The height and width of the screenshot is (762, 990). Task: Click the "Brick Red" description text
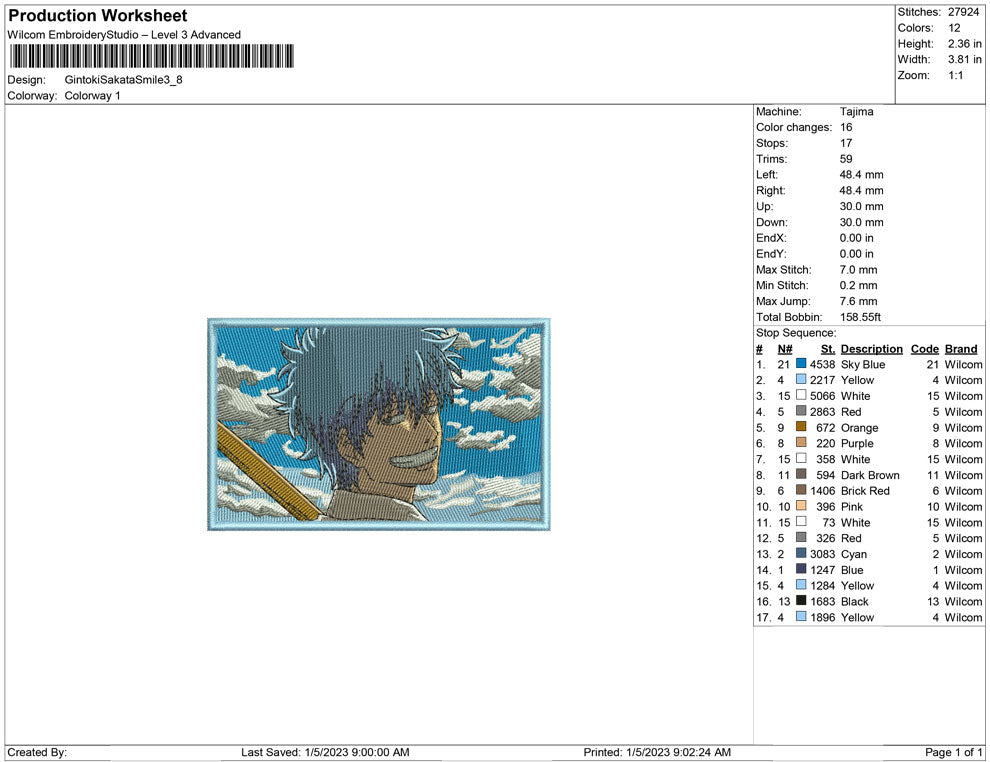865,491
